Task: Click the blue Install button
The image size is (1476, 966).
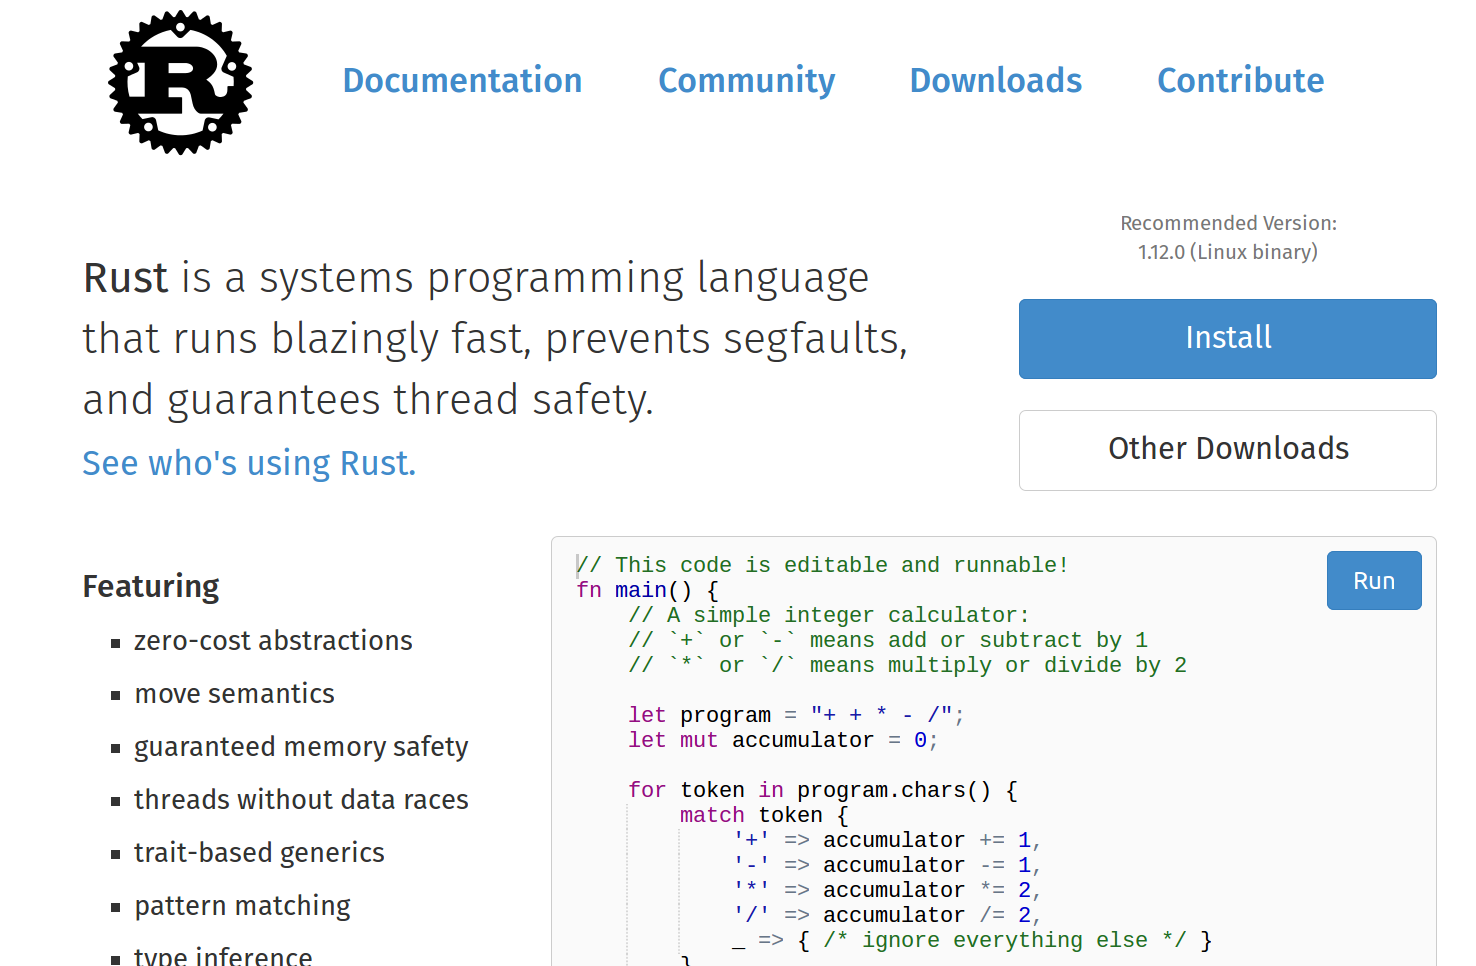Action: click(x=1228, y=339)
